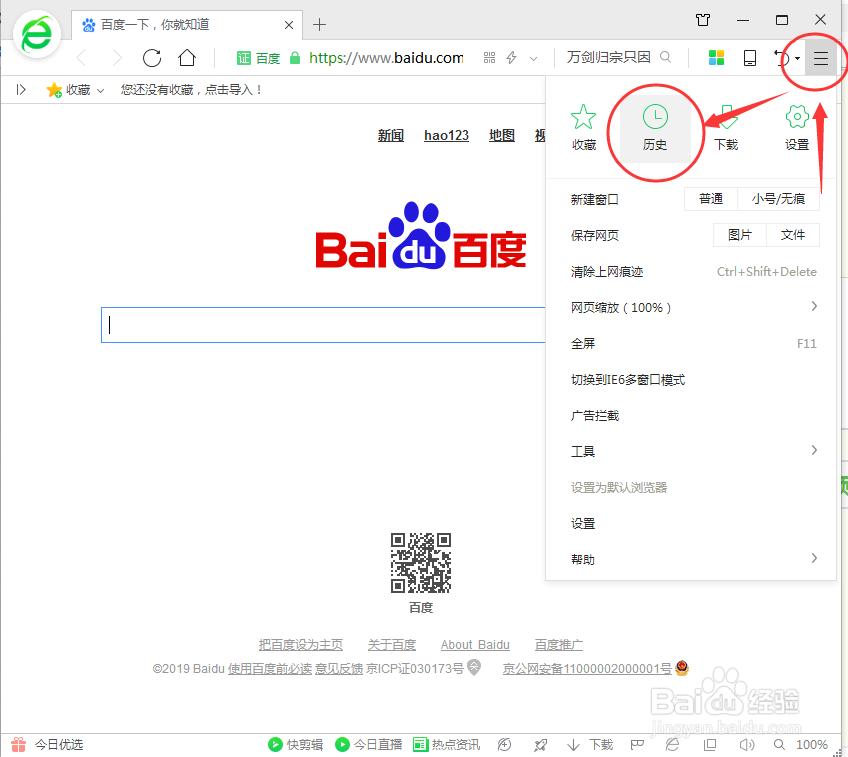Click the 把百度设为主页 link
The height and width of the screenshot is (757, 848).
point(301,644)
